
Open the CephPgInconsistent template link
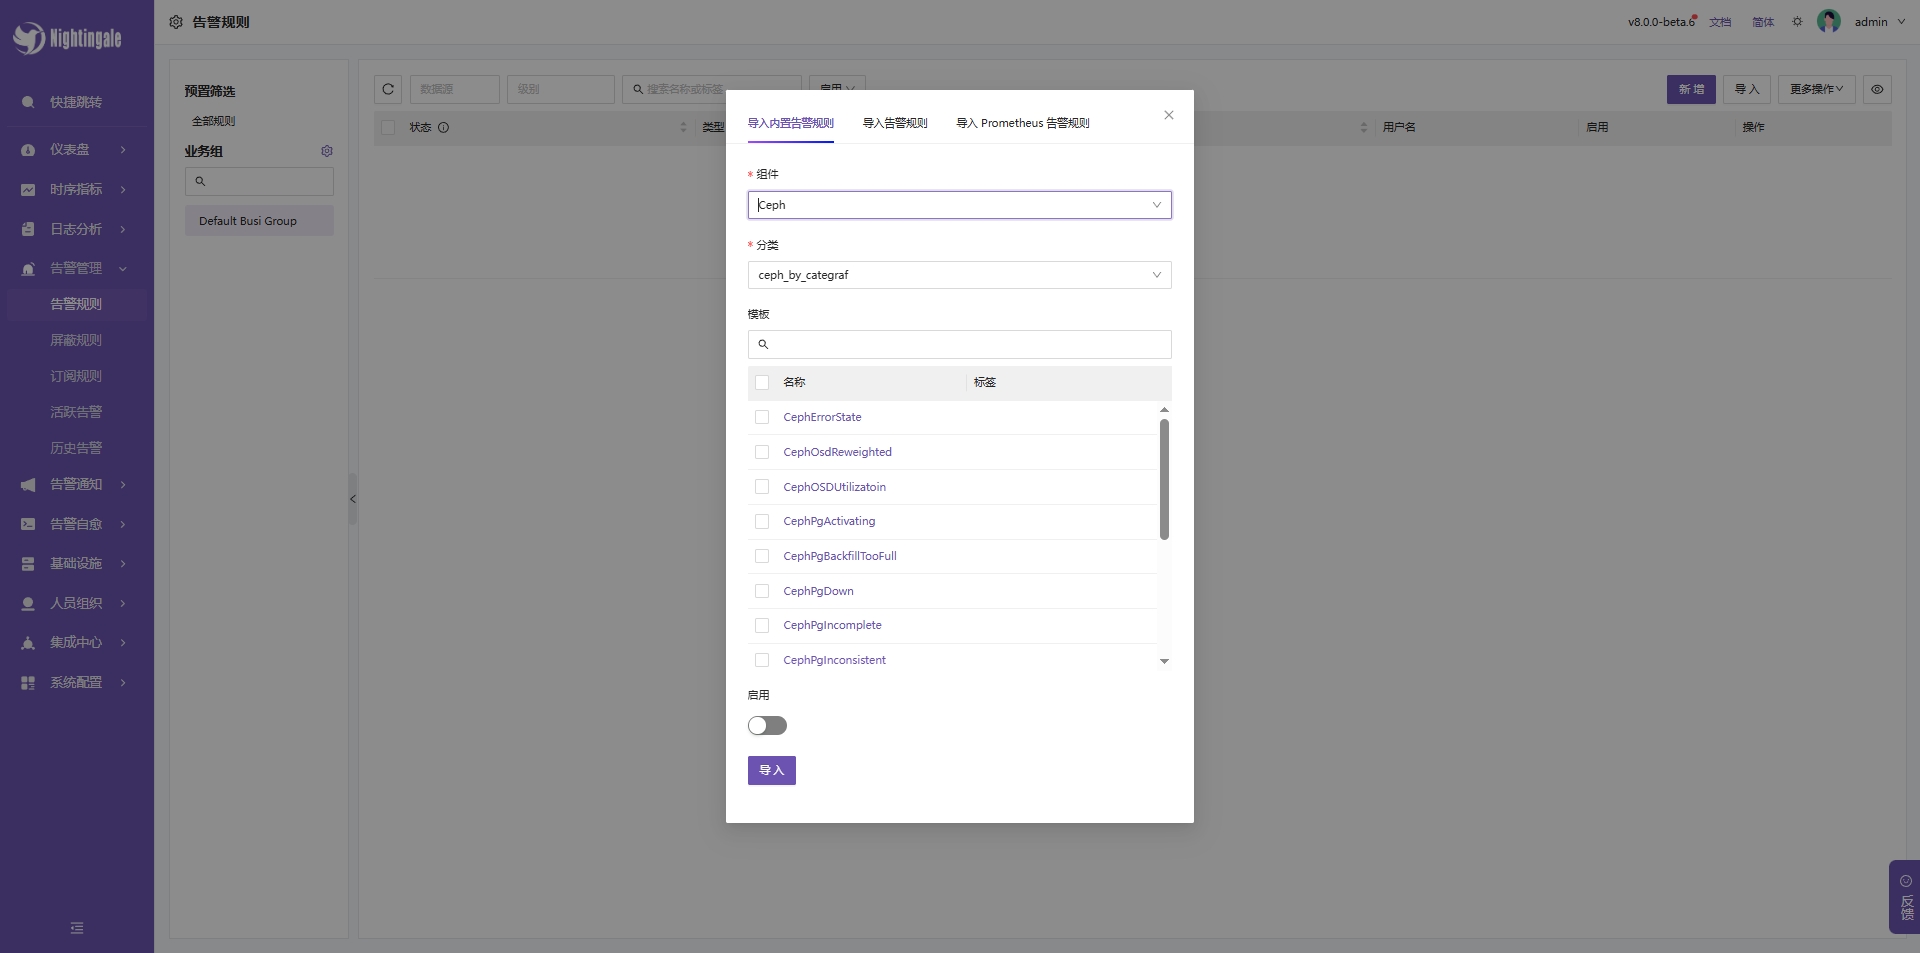point(834,660)
